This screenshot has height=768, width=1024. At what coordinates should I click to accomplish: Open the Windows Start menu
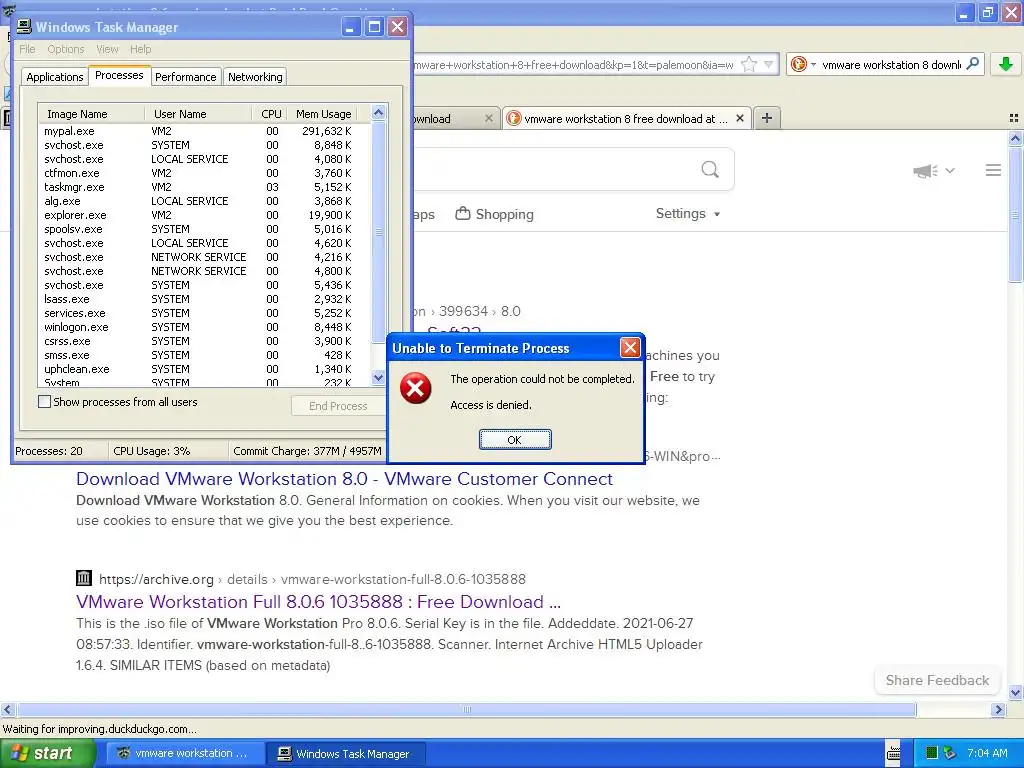[x=46, y=753]
